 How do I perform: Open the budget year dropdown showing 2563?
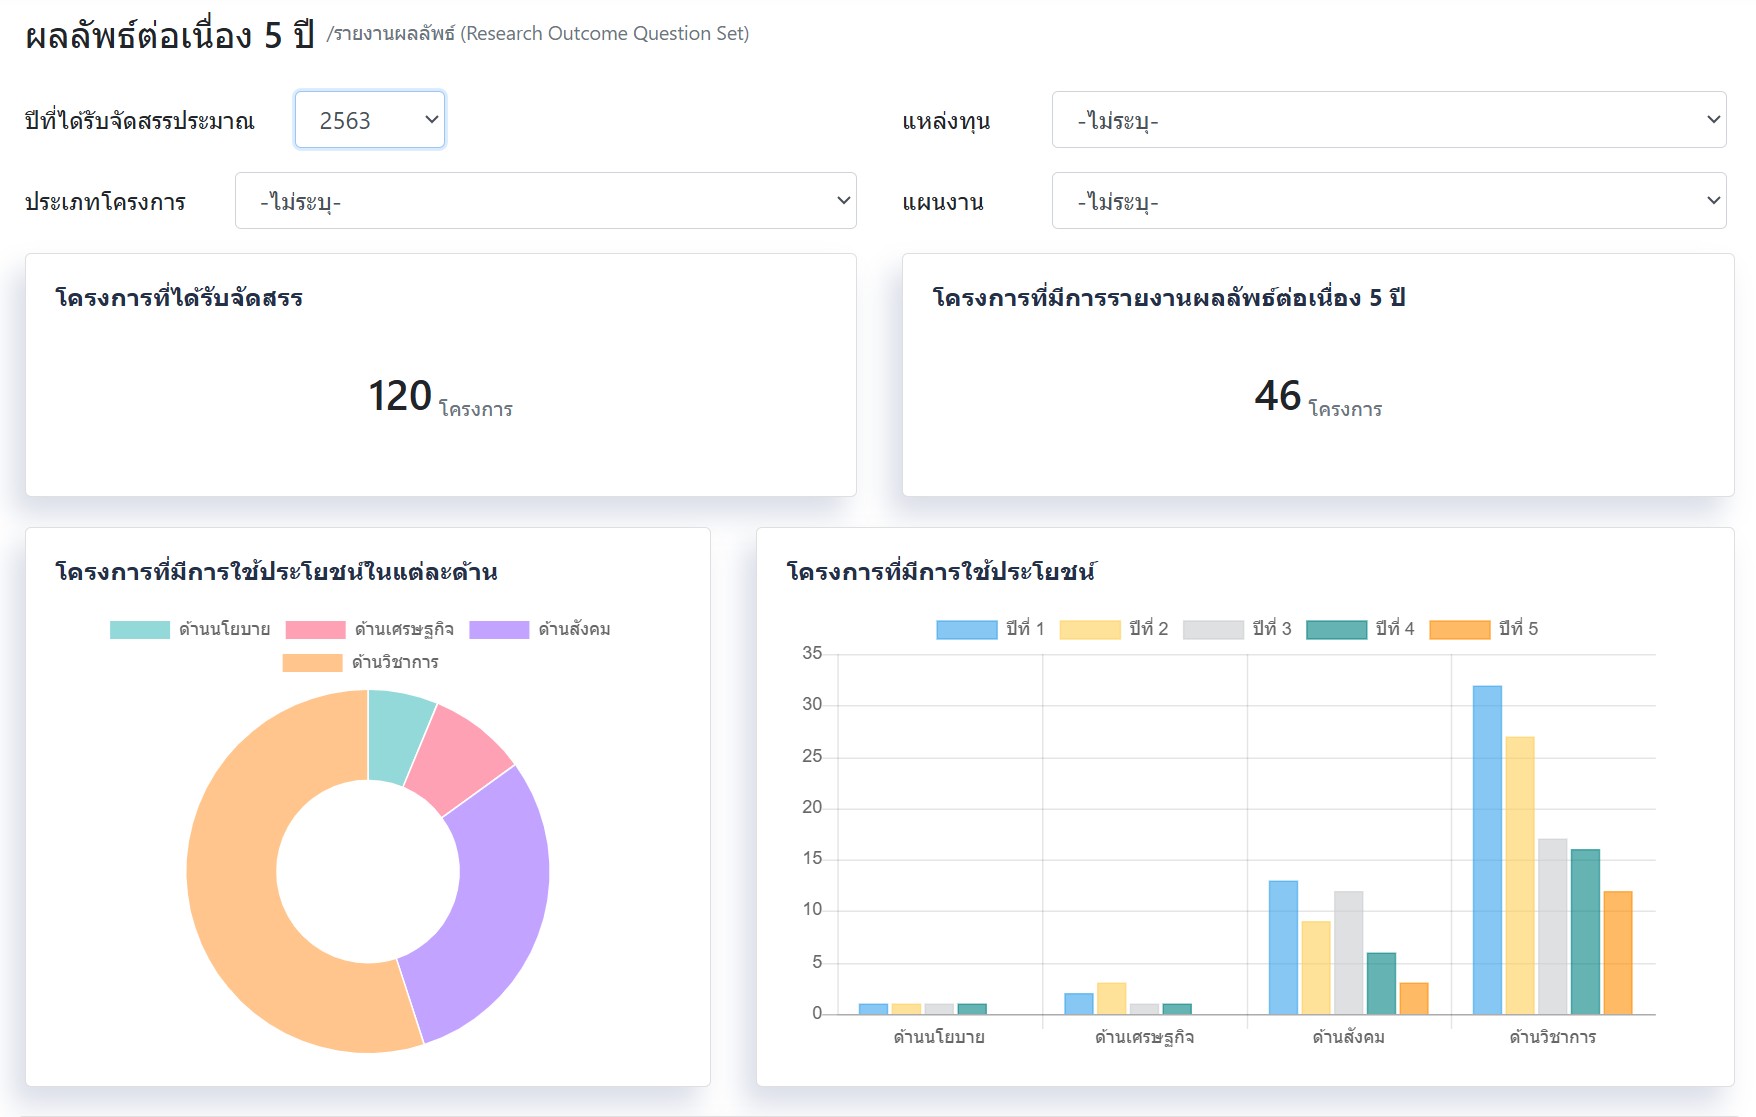coord(370,120)
